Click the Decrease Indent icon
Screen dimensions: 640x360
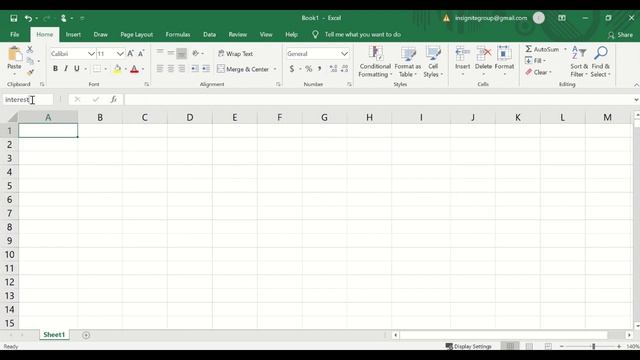coord(195,69)
